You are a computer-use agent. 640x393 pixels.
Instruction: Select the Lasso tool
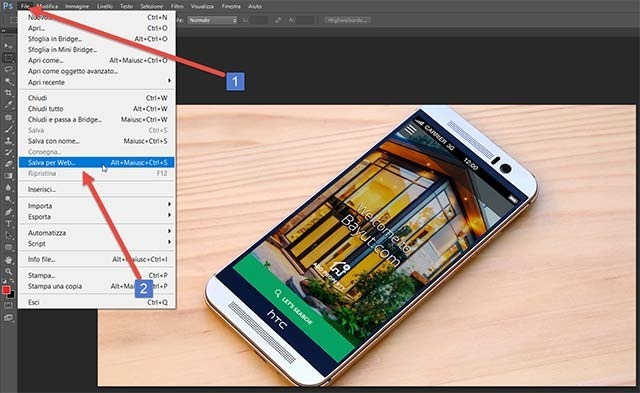point(8,70)
